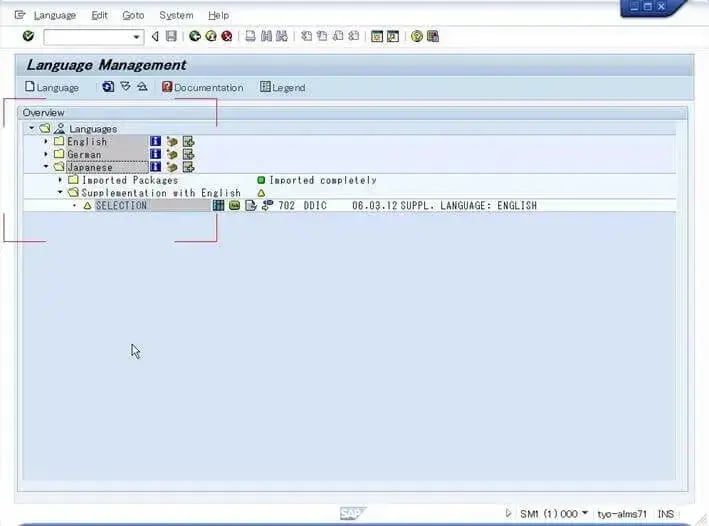Open the command field dropdown arrow
Viewport: 709px width, 526px height.
[137, 37]
